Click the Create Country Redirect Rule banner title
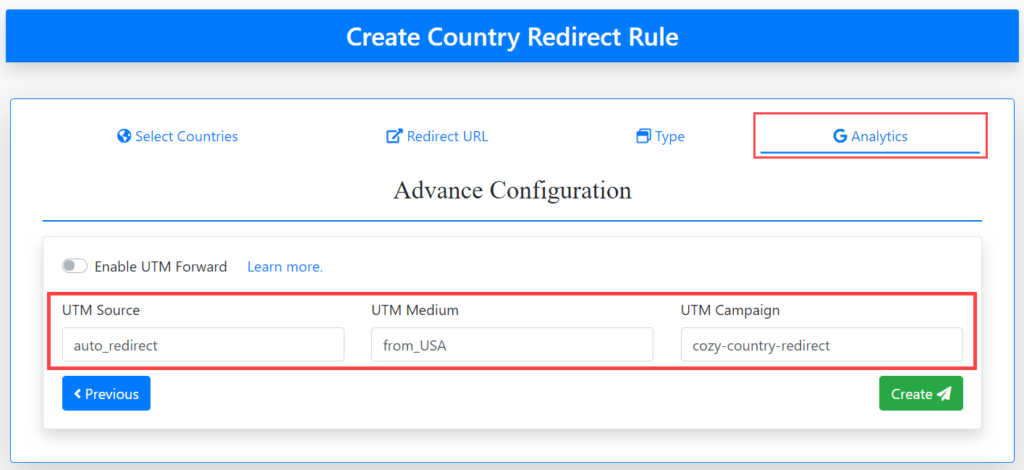Image resolution: width=1024 pixels, height=470 pixels. click(513, 37)
